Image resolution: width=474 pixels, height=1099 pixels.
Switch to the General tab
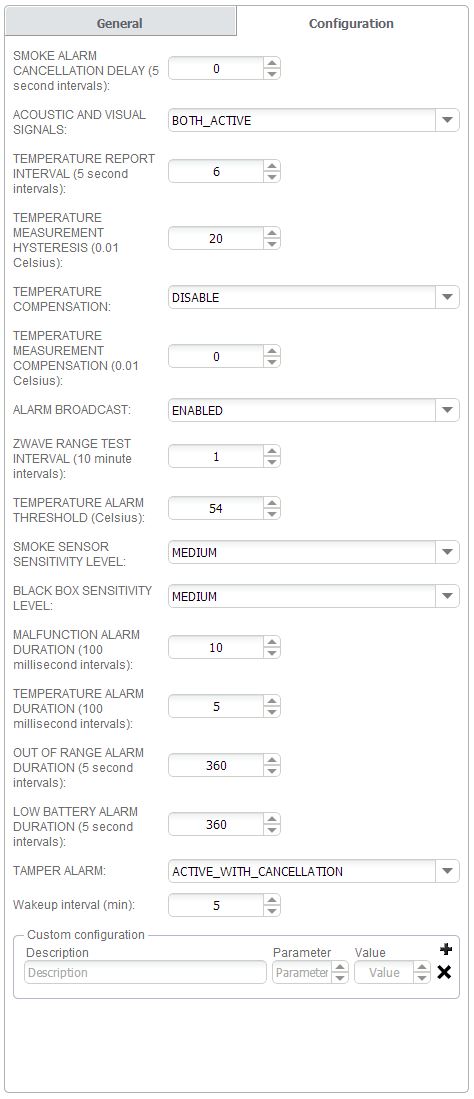(120, 23)
